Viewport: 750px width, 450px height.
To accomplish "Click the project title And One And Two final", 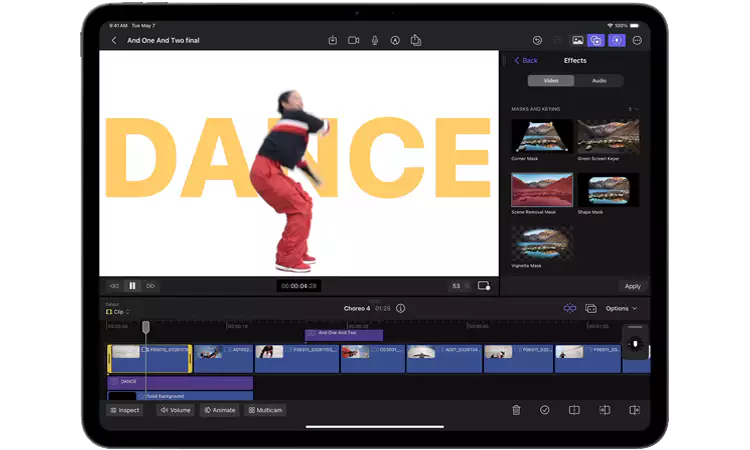I will [x=163, y=41].
